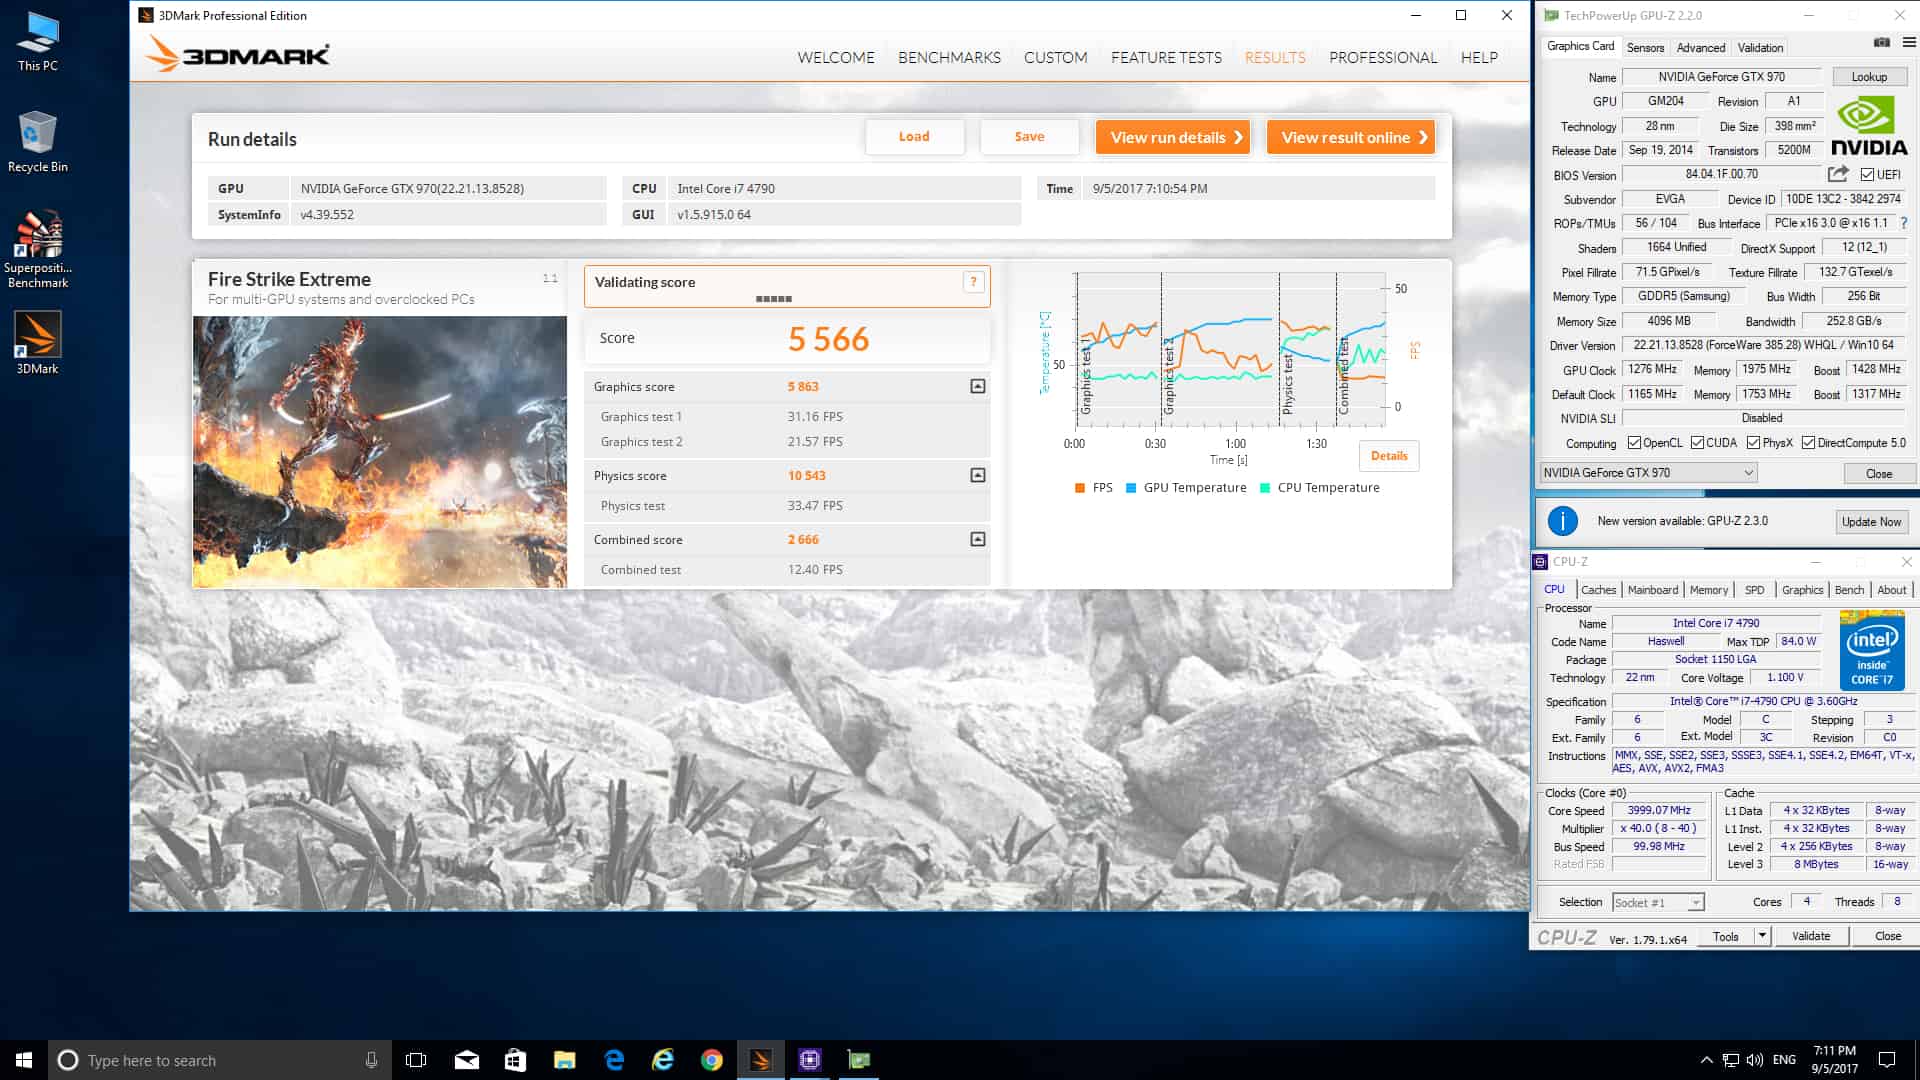This screenshot has width=1920, height=1080.
Task: Open Chrome from the taskbar
Action: click(711, 1060)
